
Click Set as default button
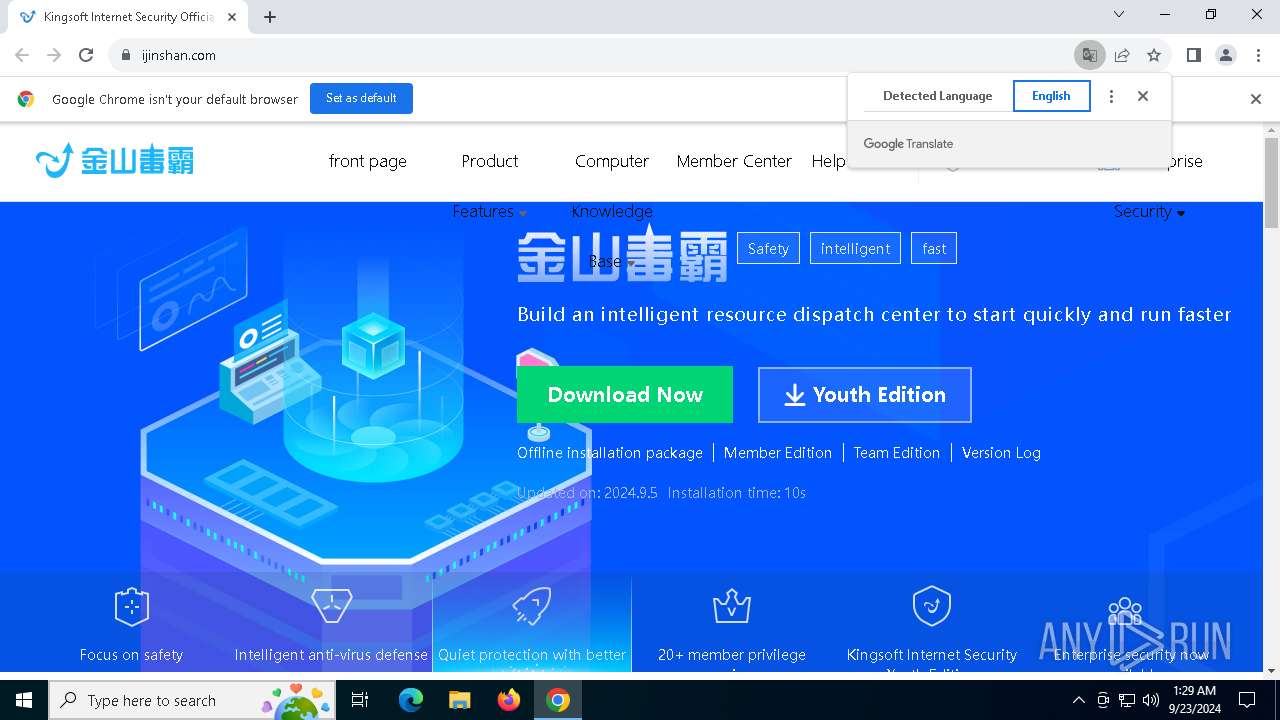pyautogui.click(x=361, y=98)
